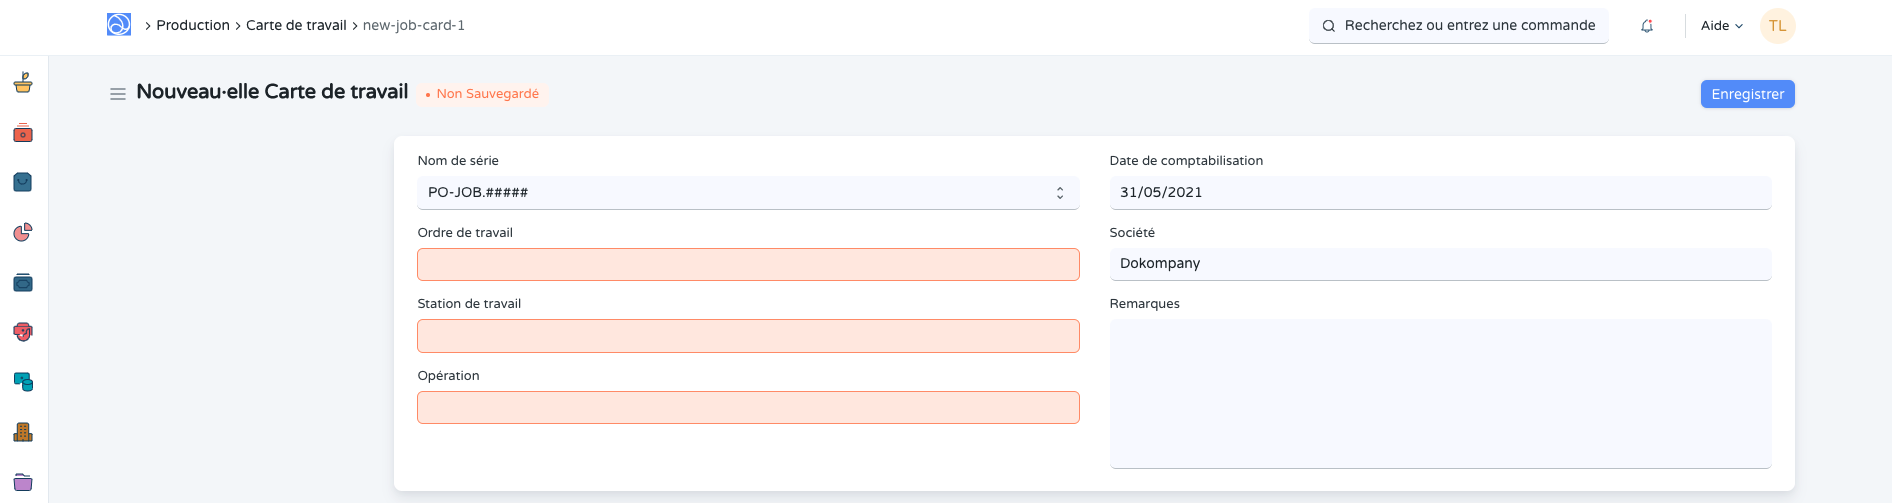
Task: Open the red shield sidebar icon
Action: pyautogui.click(x=23, y=332)
